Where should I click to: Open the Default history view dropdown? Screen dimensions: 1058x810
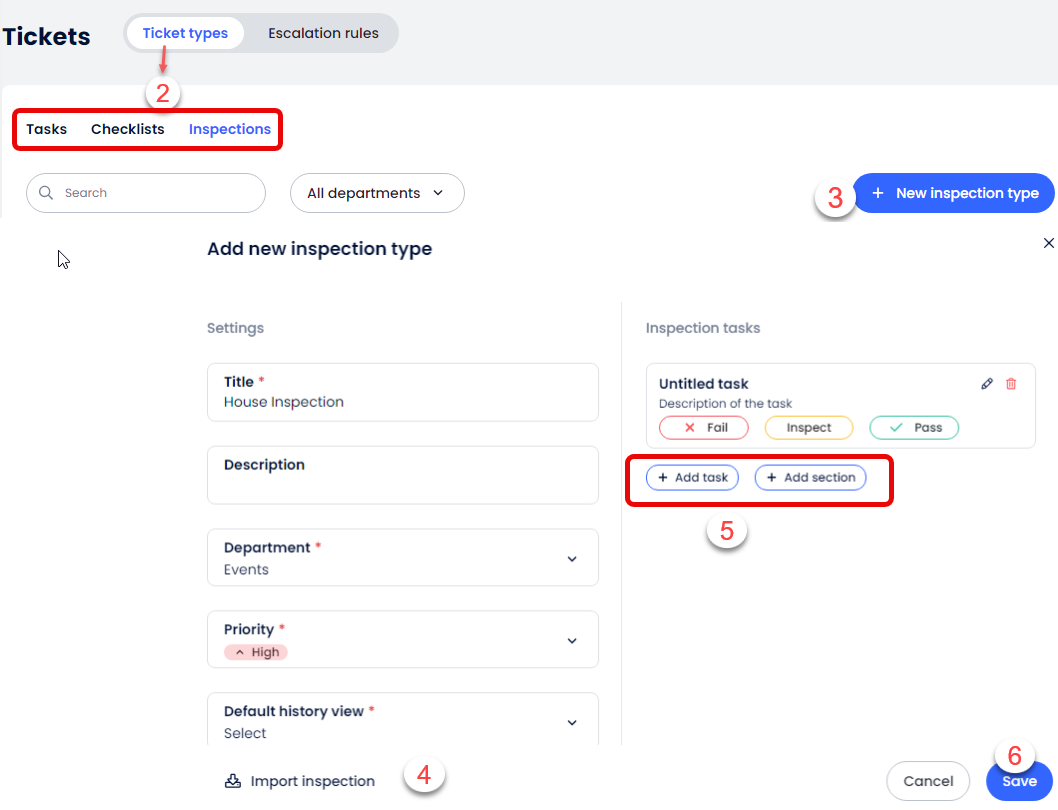[571, 722]
